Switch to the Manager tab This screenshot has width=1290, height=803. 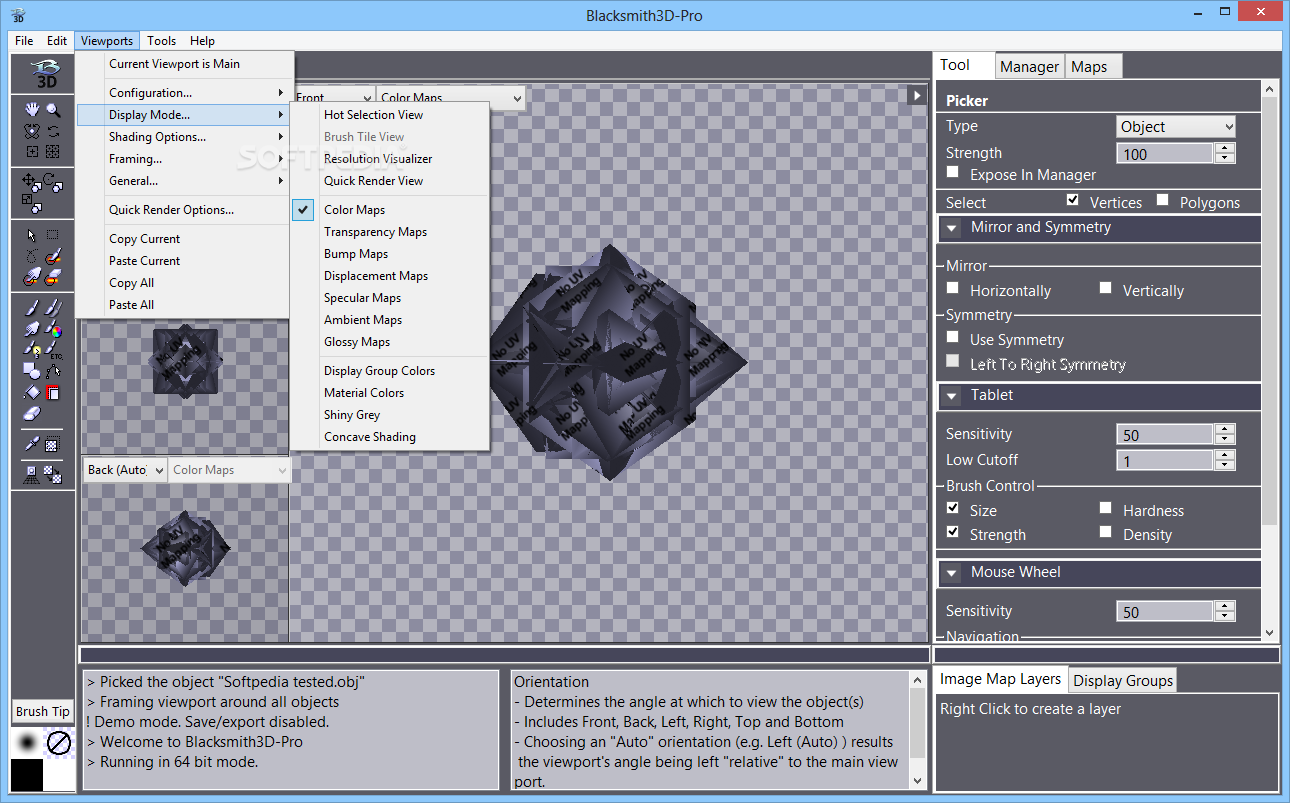pyautogui.click(x=1029, y=67)
